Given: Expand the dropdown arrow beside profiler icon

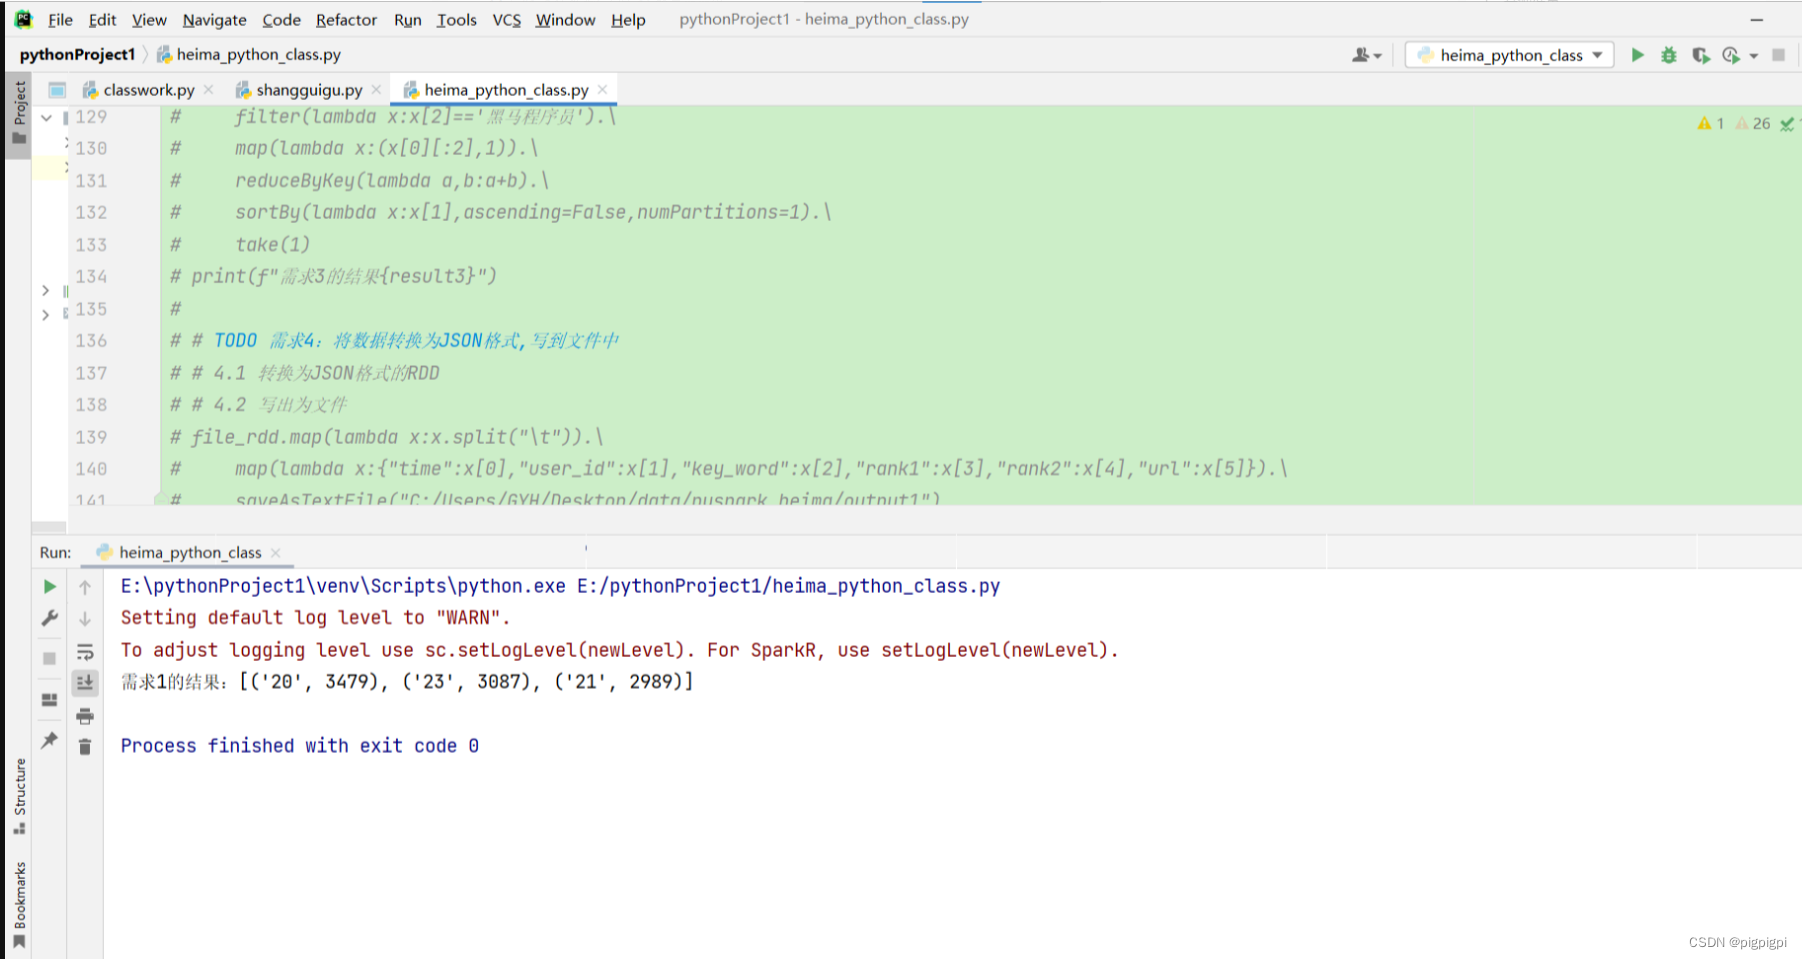Looking at the screenshot, I should (x=1753, y=56).
